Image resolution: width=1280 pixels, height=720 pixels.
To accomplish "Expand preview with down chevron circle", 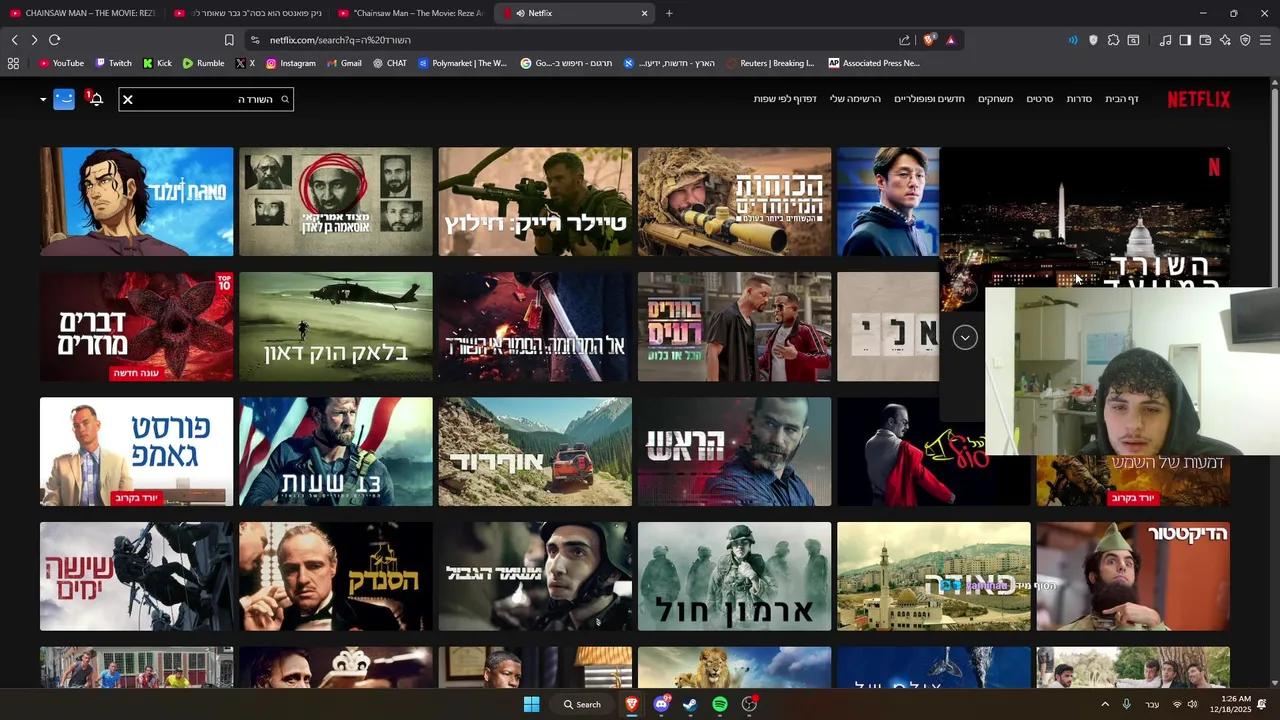I will tap(965, 337).
